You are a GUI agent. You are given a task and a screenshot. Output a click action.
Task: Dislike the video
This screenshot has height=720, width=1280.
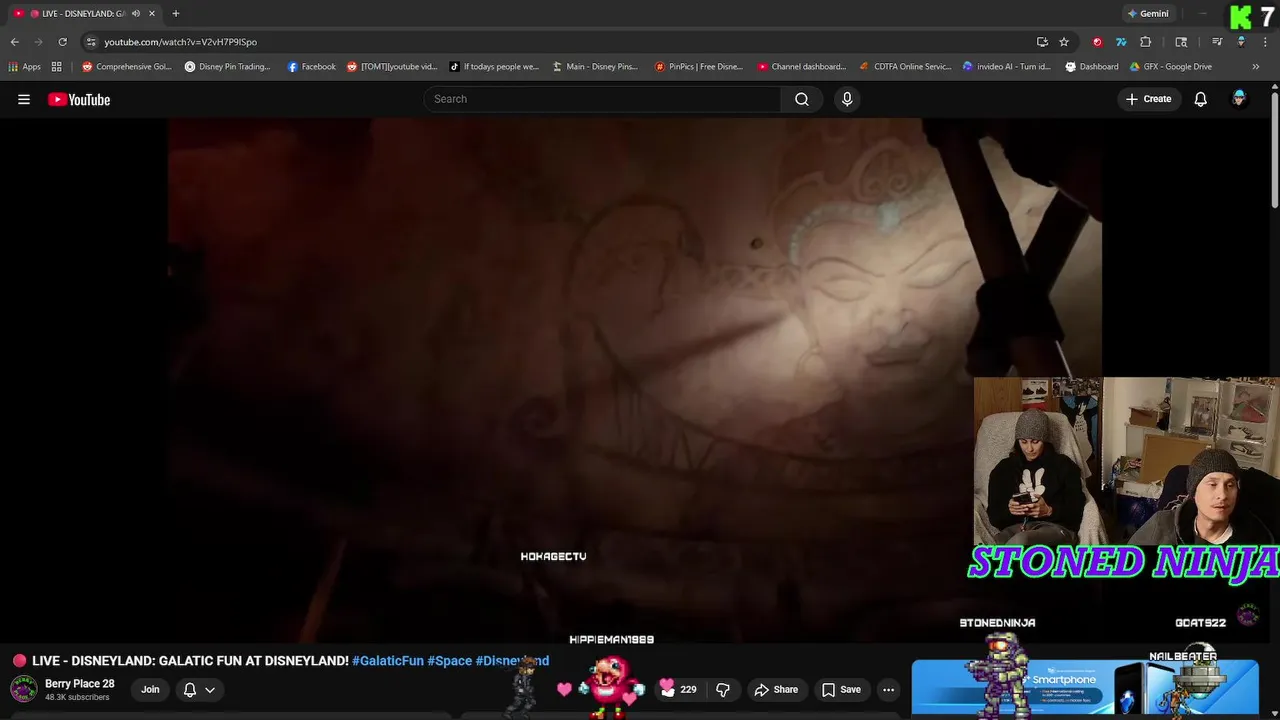point(723,689)
